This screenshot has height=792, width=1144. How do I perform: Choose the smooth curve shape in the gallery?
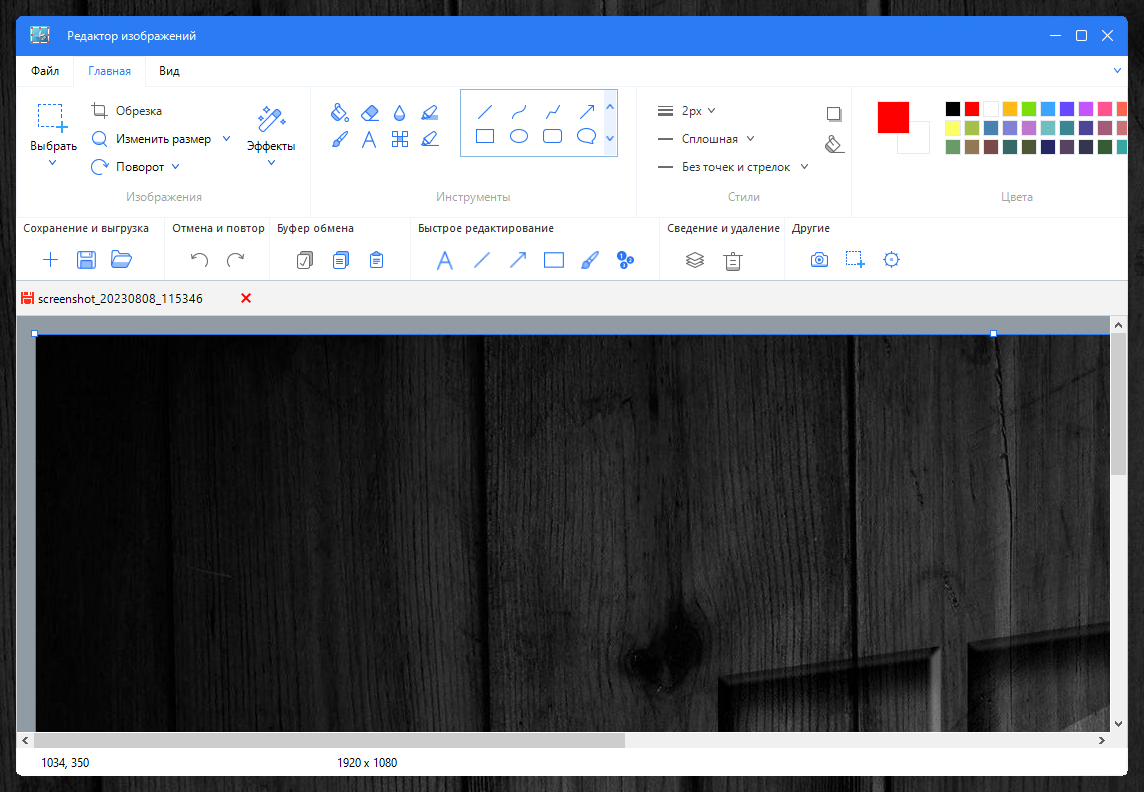pos(519,112)
